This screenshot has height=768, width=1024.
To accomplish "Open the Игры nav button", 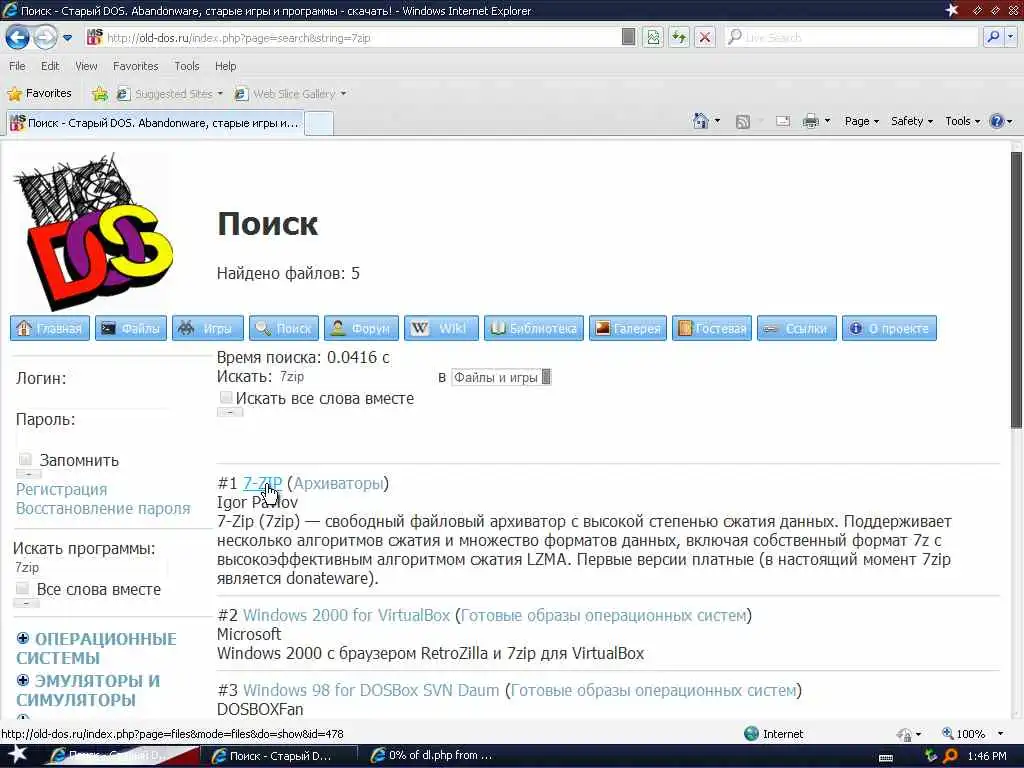I will coord(208,328).
